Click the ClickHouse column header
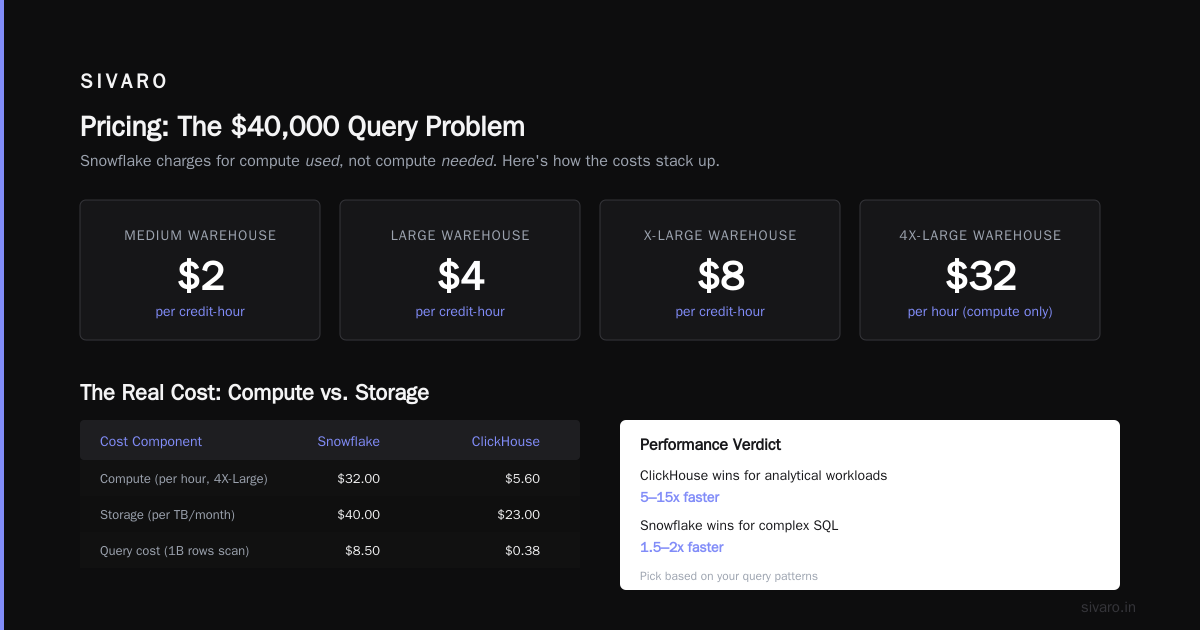 (x=506, y=441)
